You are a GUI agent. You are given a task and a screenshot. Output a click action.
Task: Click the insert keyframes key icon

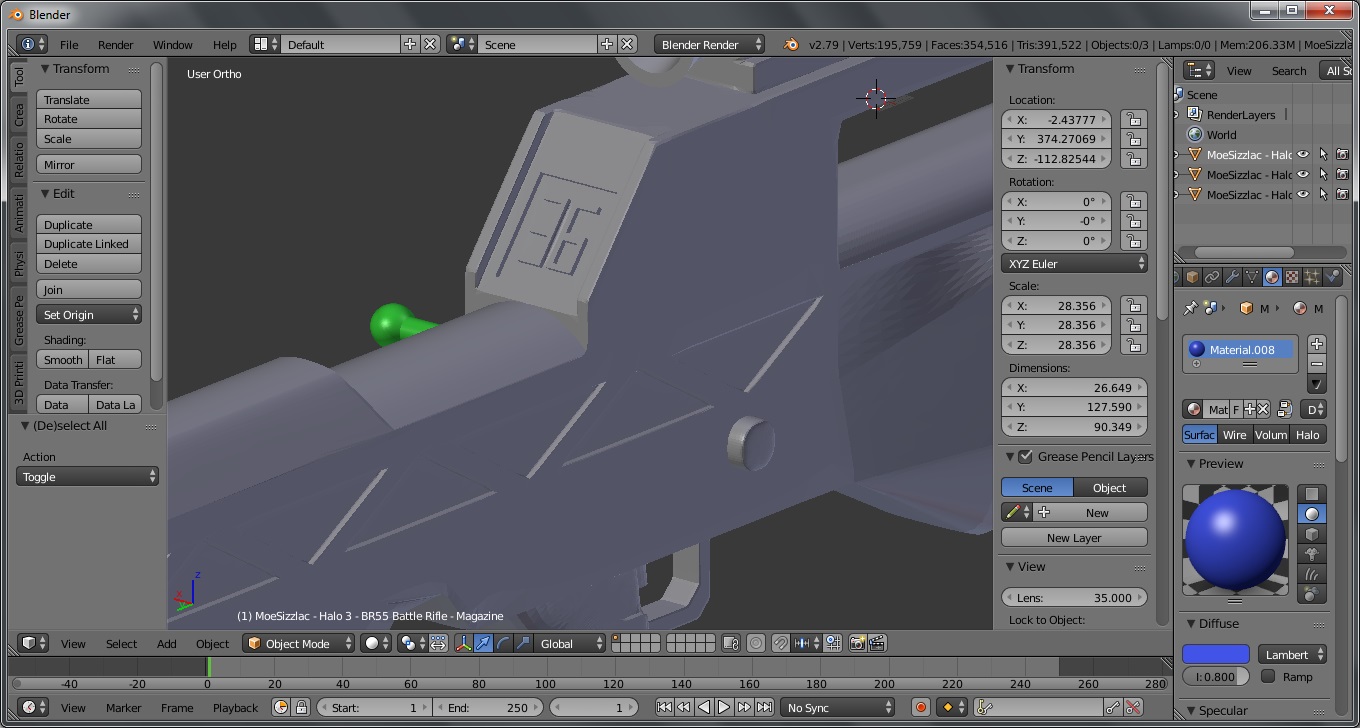(x=1113, y=708)
